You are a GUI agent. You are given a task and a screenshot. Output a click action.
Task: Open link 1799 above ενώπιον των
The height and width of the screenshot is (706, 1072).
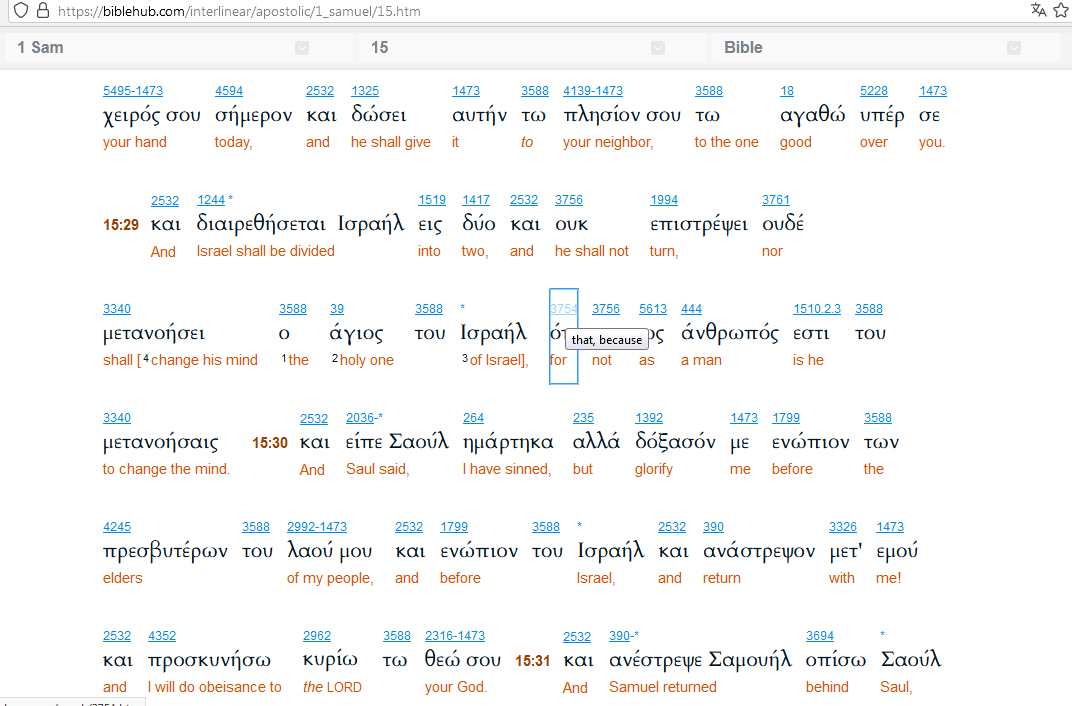click(x=786, y=418)
